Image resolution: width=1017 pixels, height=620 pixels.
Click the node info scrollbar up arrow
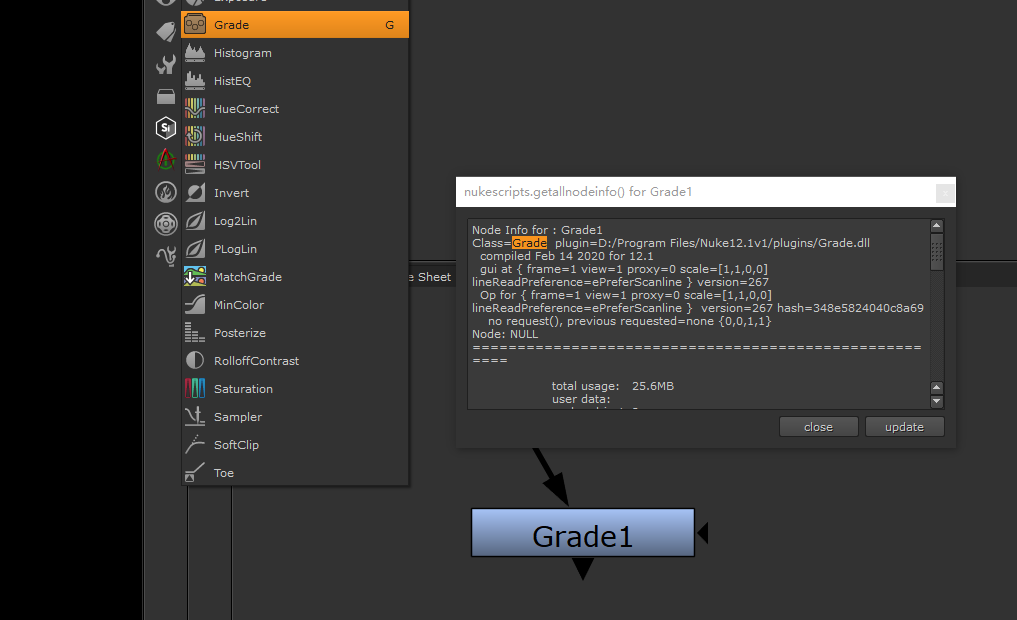(937, 226)
